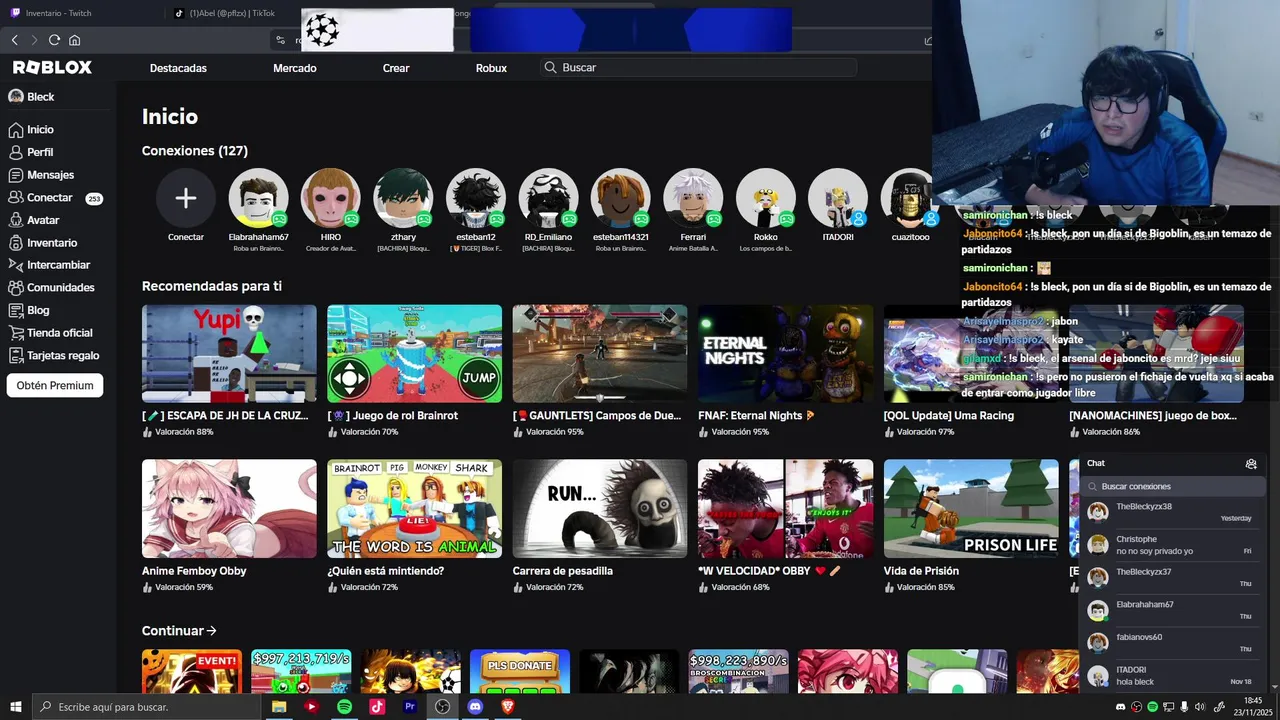
Task: Open the Inicio sidebar home icon
Action: [x=15, y=130]
